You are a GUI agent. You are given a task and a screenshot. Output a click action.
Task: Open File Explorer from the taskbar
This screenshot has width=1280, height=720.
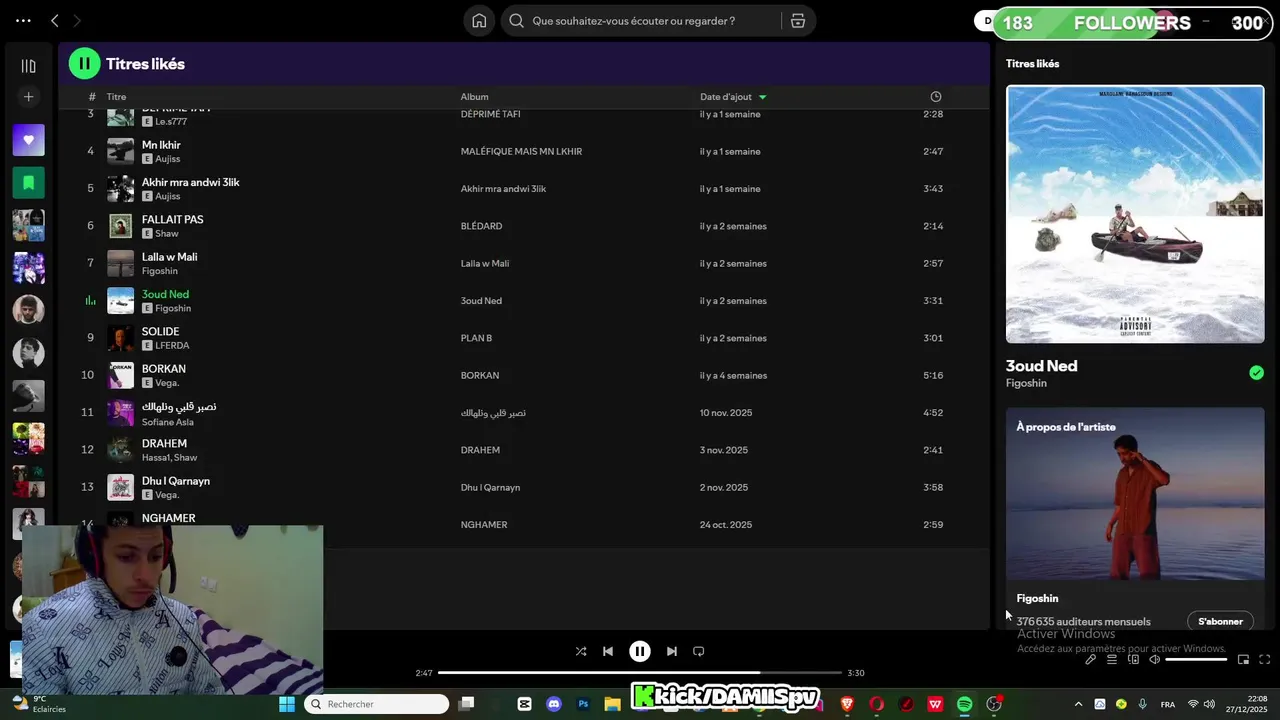[x=612, y=704]
